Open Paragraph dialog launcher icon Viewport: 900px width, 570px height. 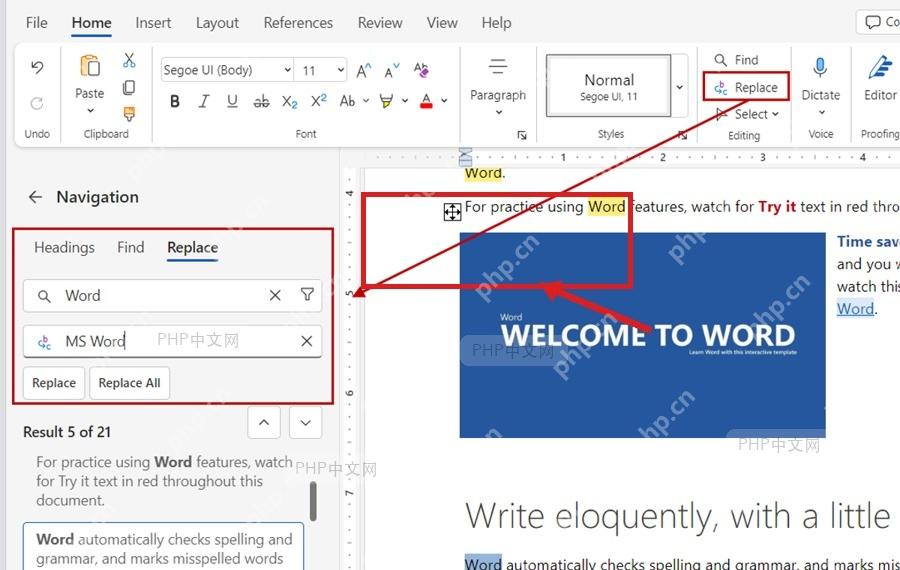pos(522,135)
